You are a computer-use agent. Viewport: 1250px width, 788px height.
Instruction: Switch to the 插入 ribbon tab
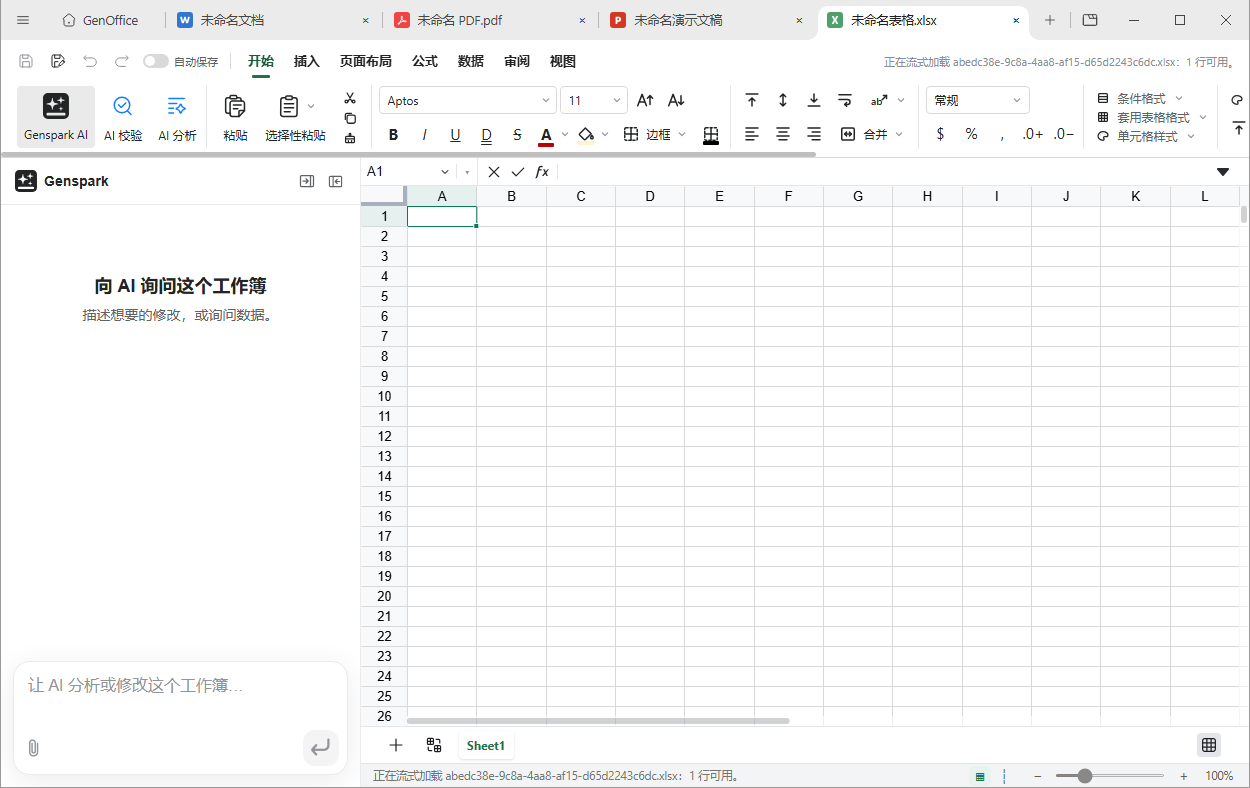tap(307, 61)
